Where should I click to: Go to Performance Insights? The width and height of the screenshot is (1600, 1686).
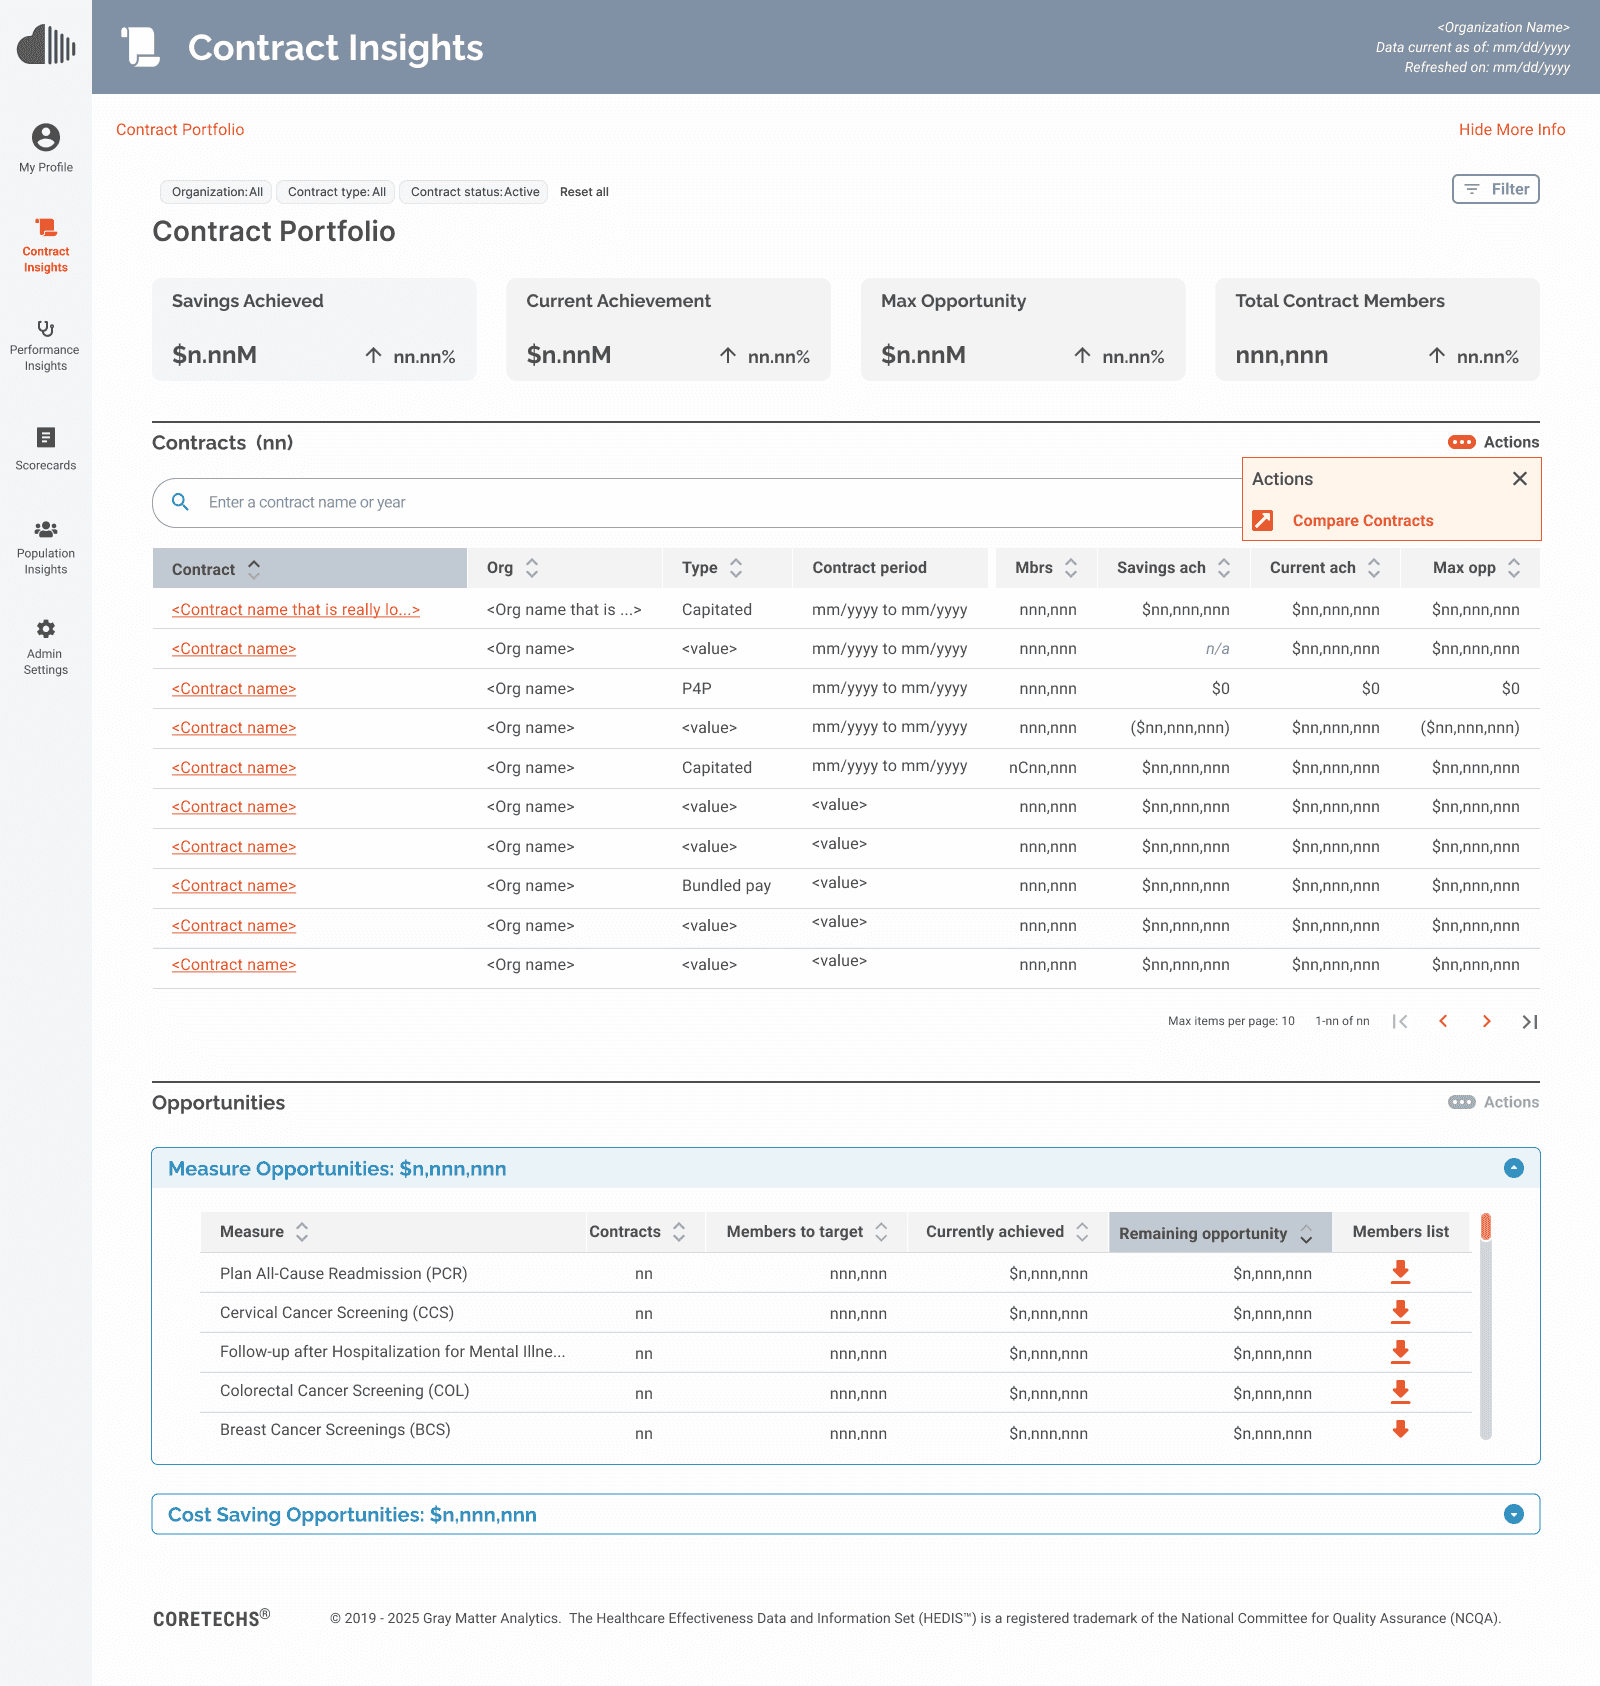click(x=46, y=346)
